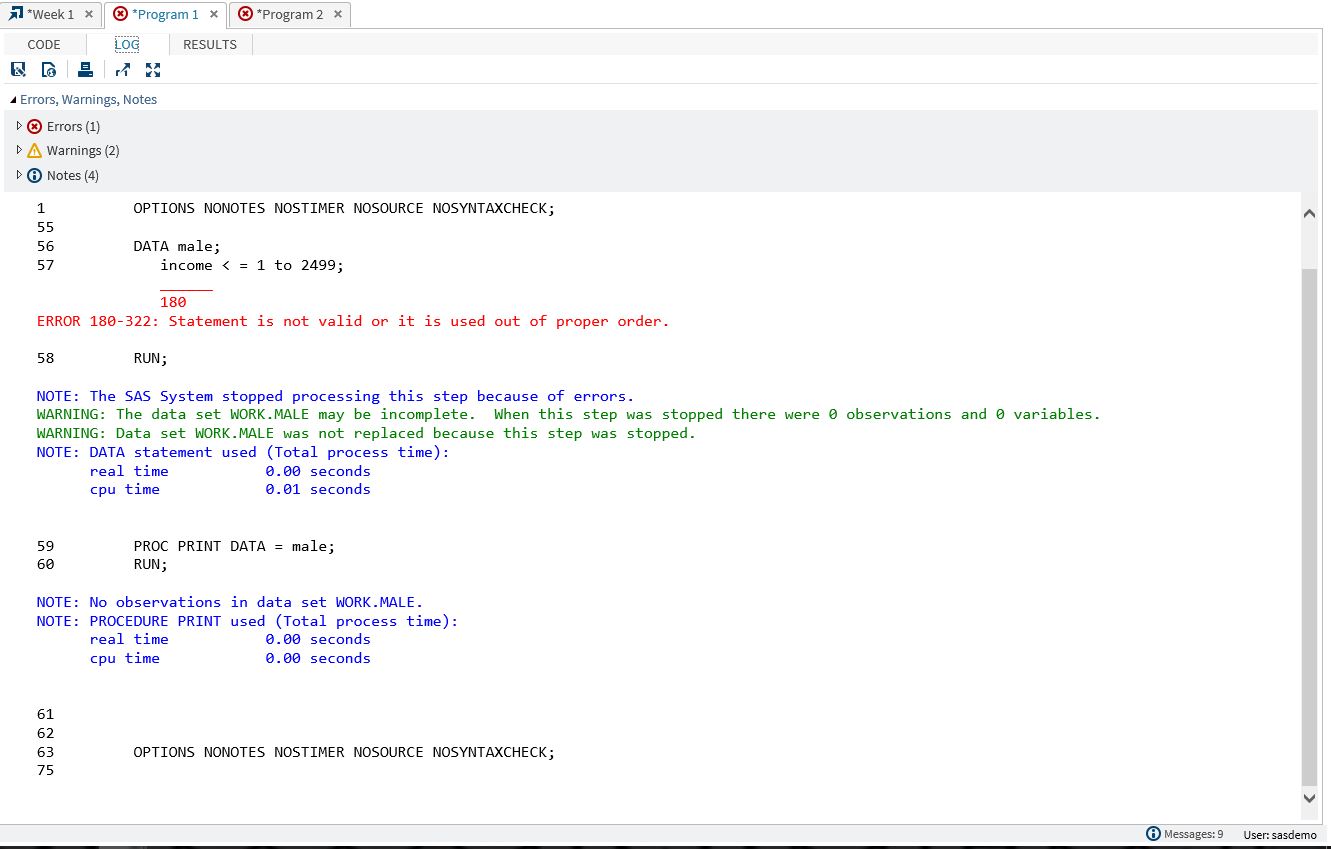Viewport: 1331px width, 849px height.
Task: Open the Week 1 program tab
Action: click(x=49, y=14)
